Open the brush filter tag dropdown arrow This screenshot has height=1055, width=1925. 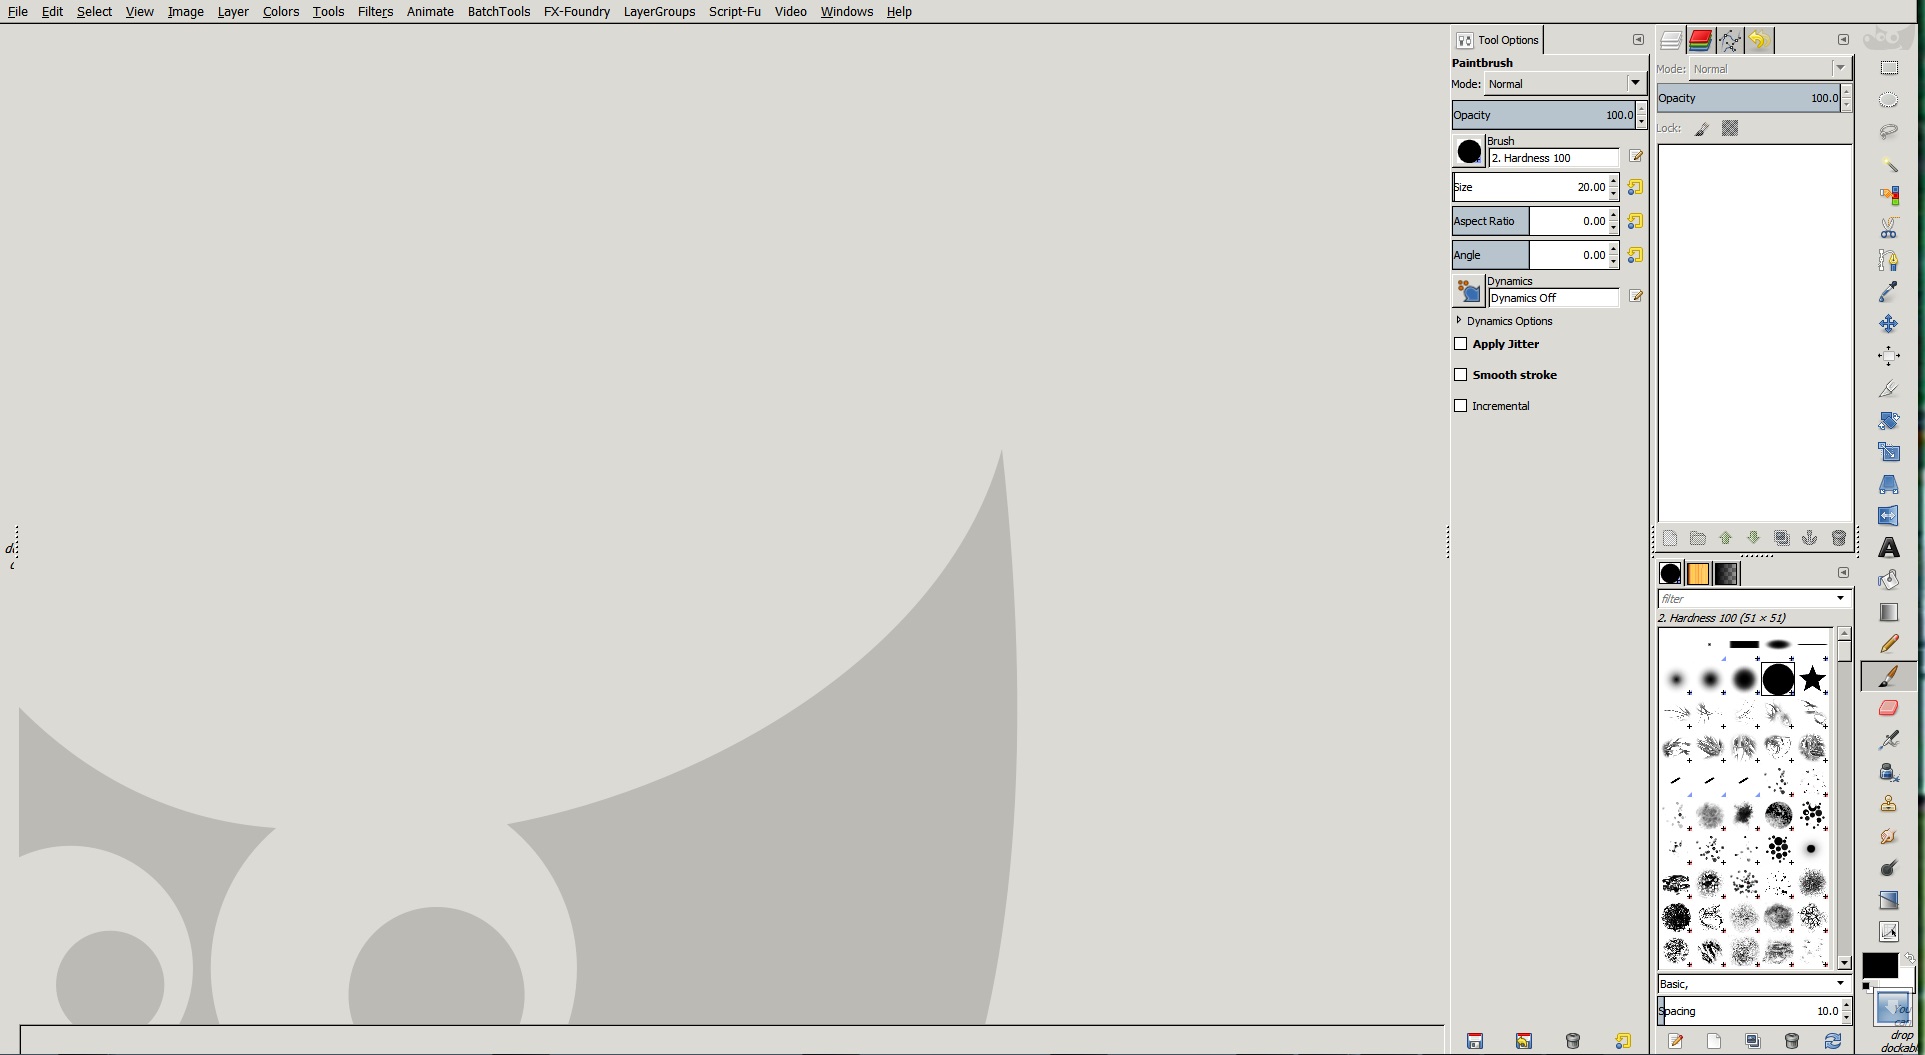pos(1840,598)
